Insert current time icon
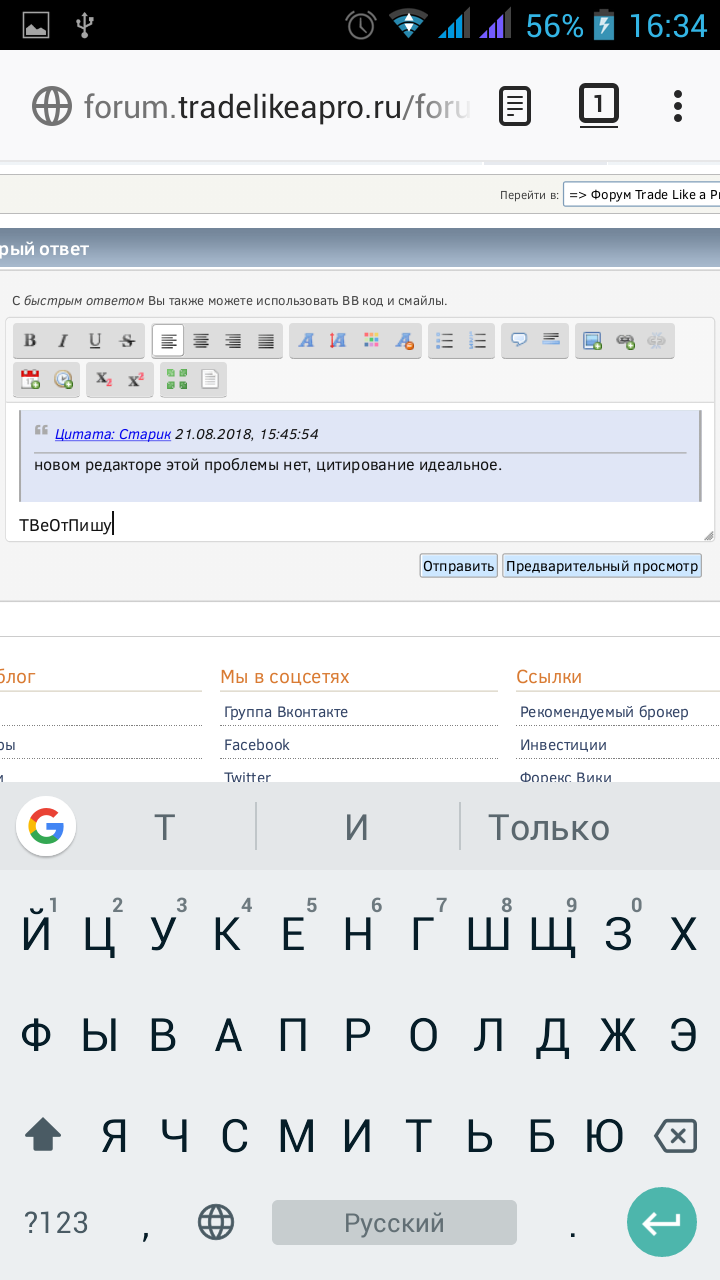The image size is (720, 1280). (62, 379)
